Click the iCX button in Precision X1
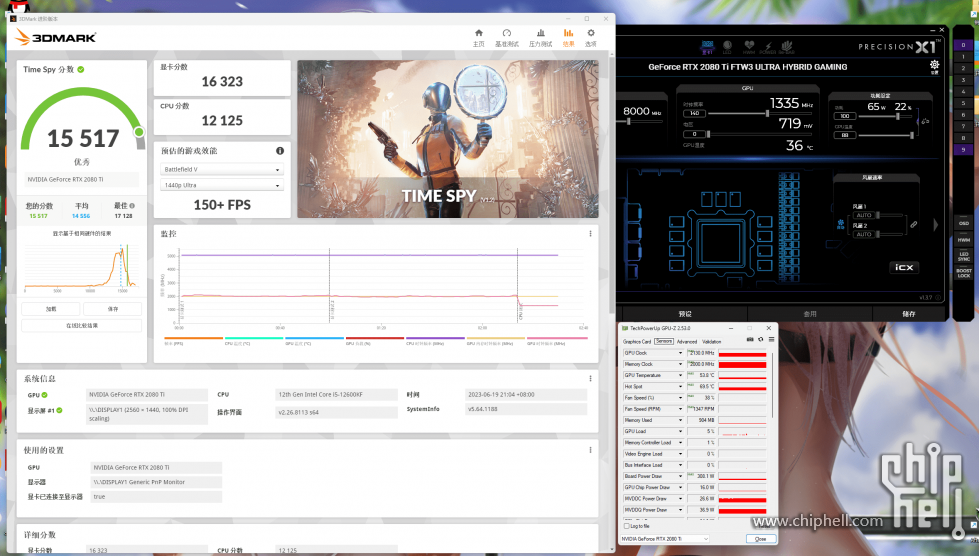This screenshot has width=979, height=556. click(x=904, y=267)
